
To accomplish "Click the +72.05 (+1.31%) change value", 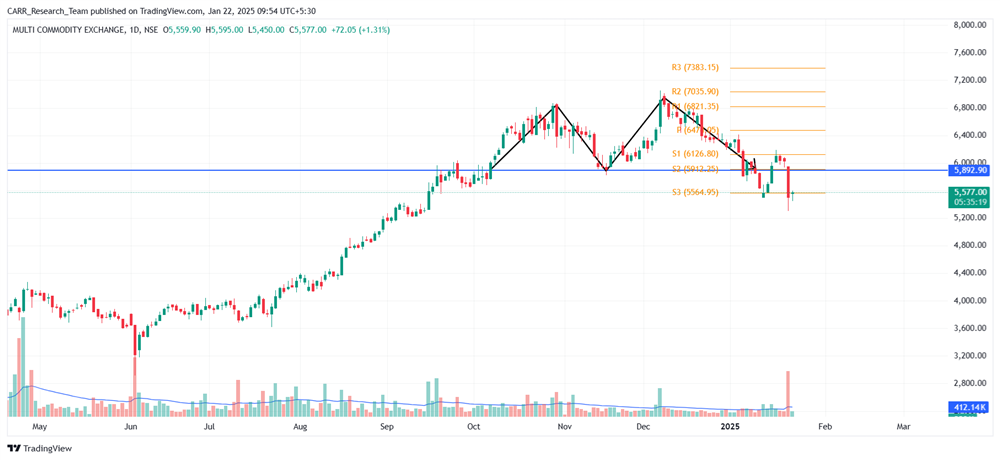I will coord(361,30).
